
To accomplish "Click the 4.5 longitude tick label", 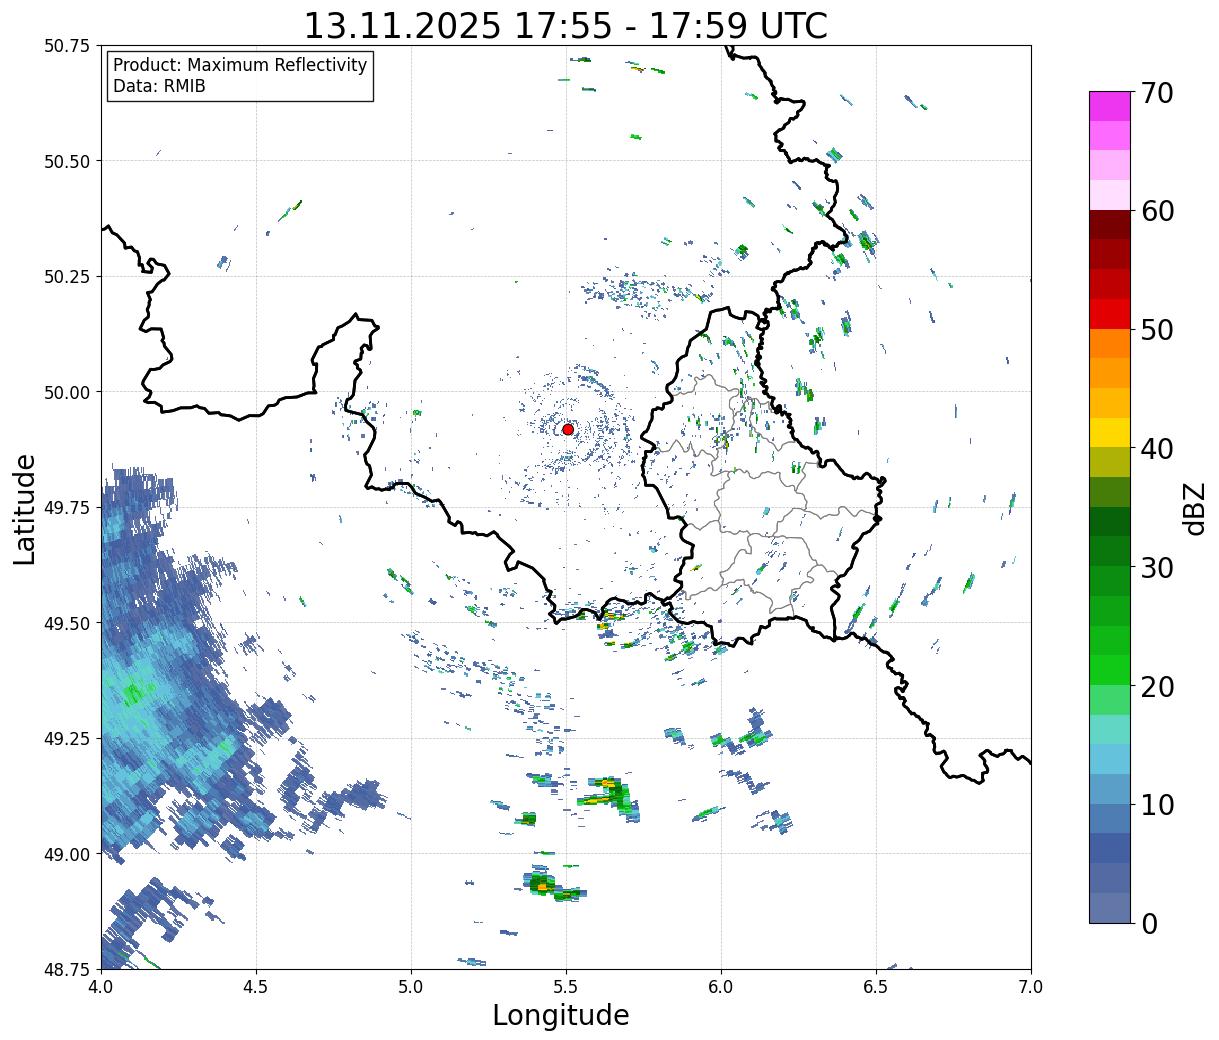I will pos(256,986).
